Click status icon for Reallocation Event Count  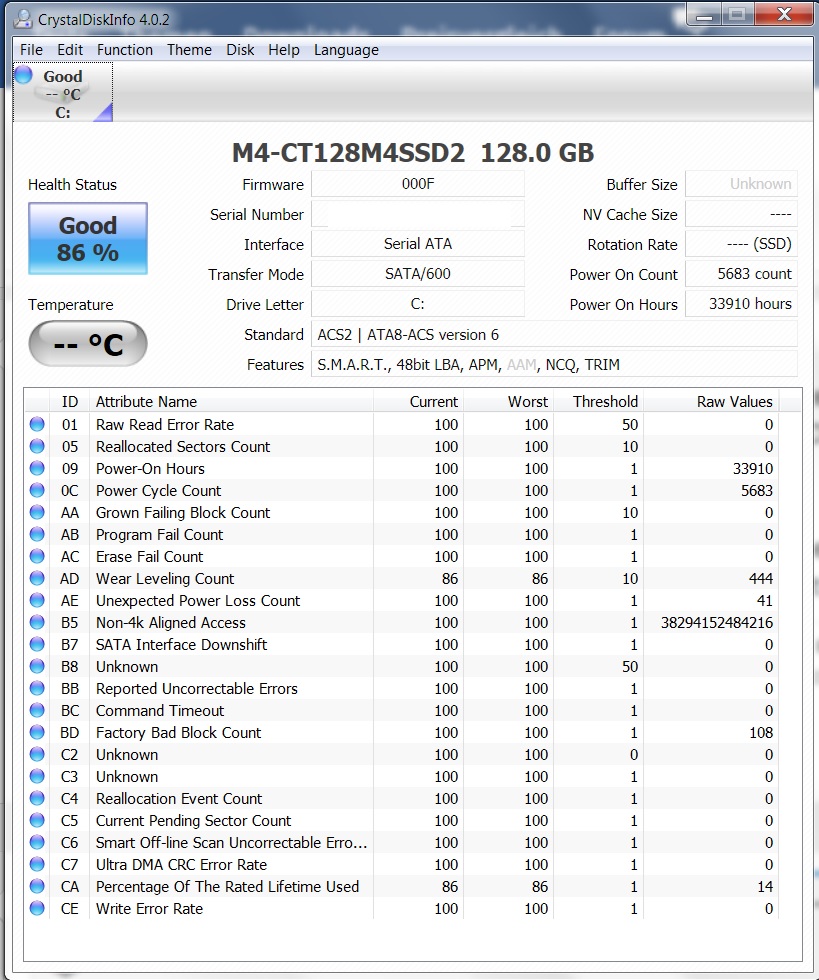pos(38,798)
